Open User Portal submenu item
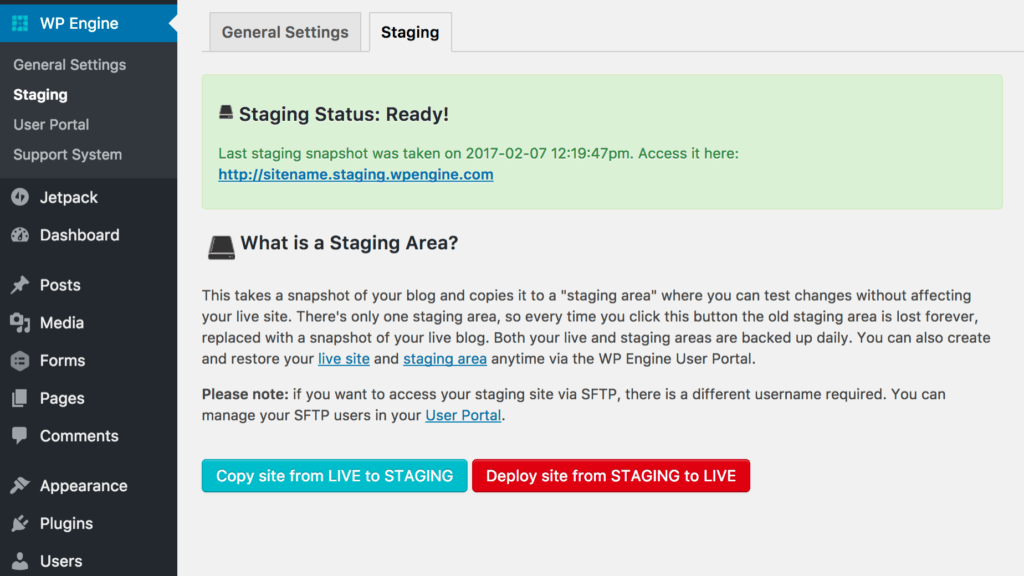Image resolution: width=1024 pixels, height=576 pixels. (x=51, y=125)
